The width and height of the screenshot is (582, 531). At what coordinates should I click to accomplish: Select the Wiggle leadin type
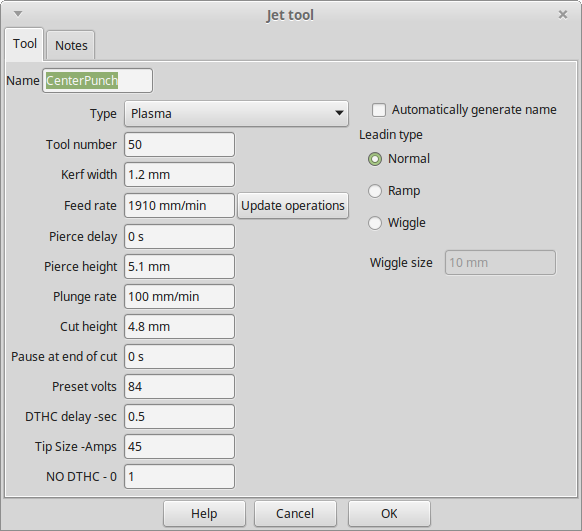375,223
